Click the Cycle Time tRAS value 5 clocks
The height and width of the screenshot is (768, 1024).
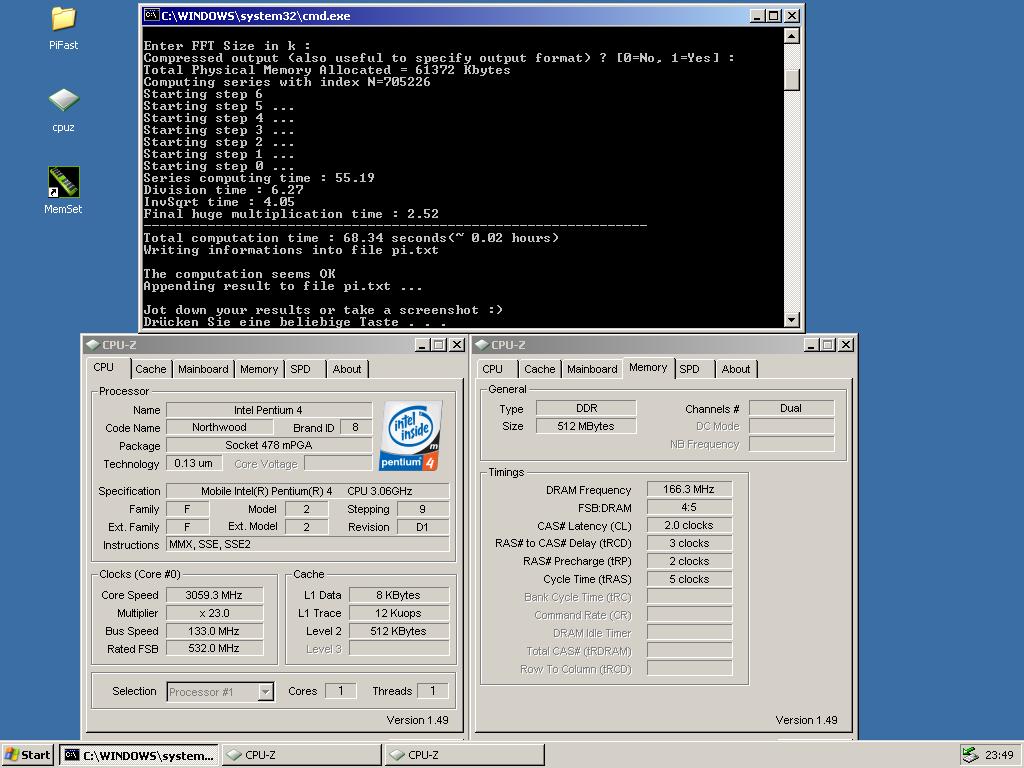(689, 579)
